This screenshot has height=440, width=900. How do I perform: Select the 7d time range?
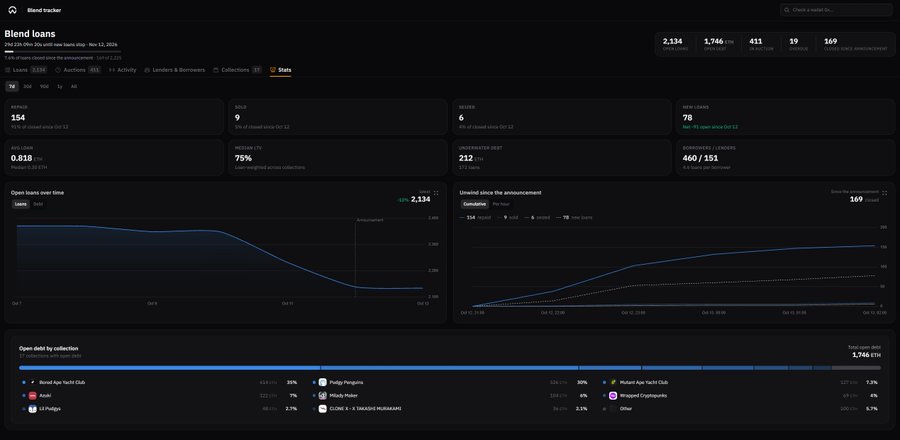point(11,87)
